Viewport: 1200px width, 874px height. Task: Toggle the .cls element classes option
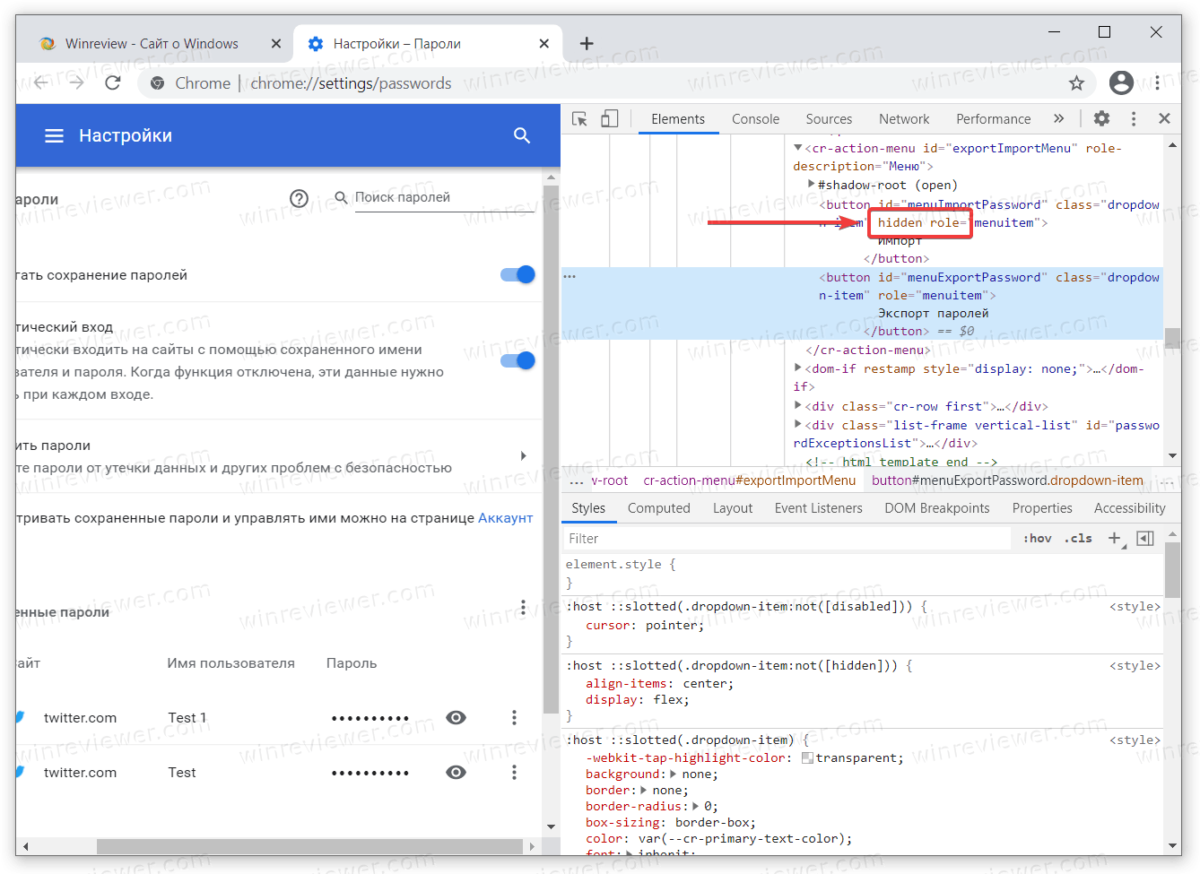coord(1078,538)
